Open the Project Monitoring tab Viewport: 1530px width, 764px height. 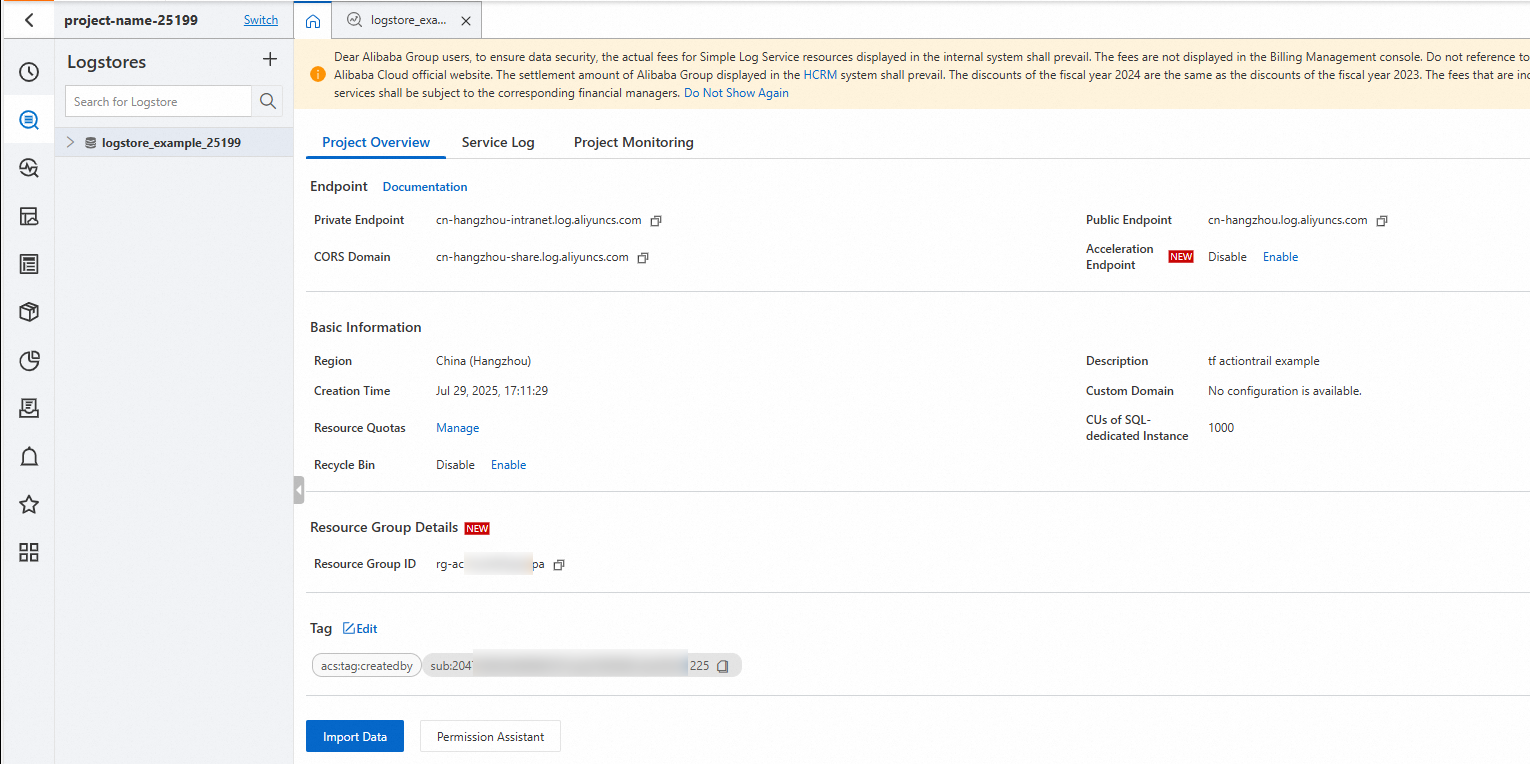coord(633,142)
